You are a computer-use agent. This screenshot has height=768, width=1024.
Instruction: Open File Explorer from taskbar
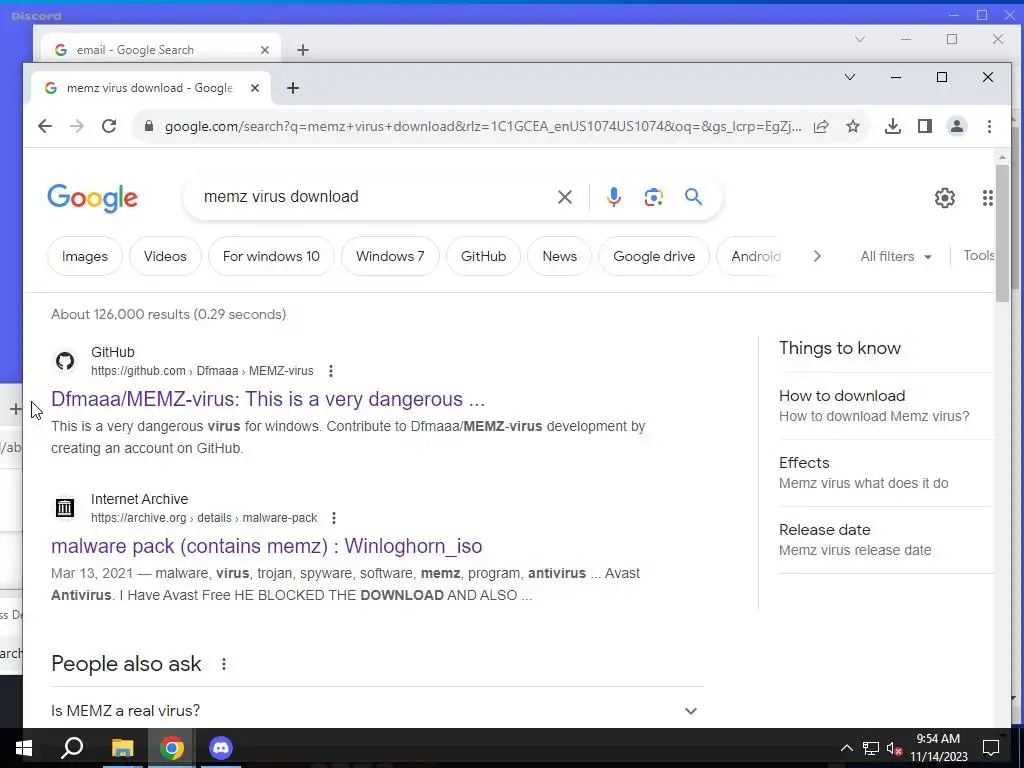click(122, 748)
